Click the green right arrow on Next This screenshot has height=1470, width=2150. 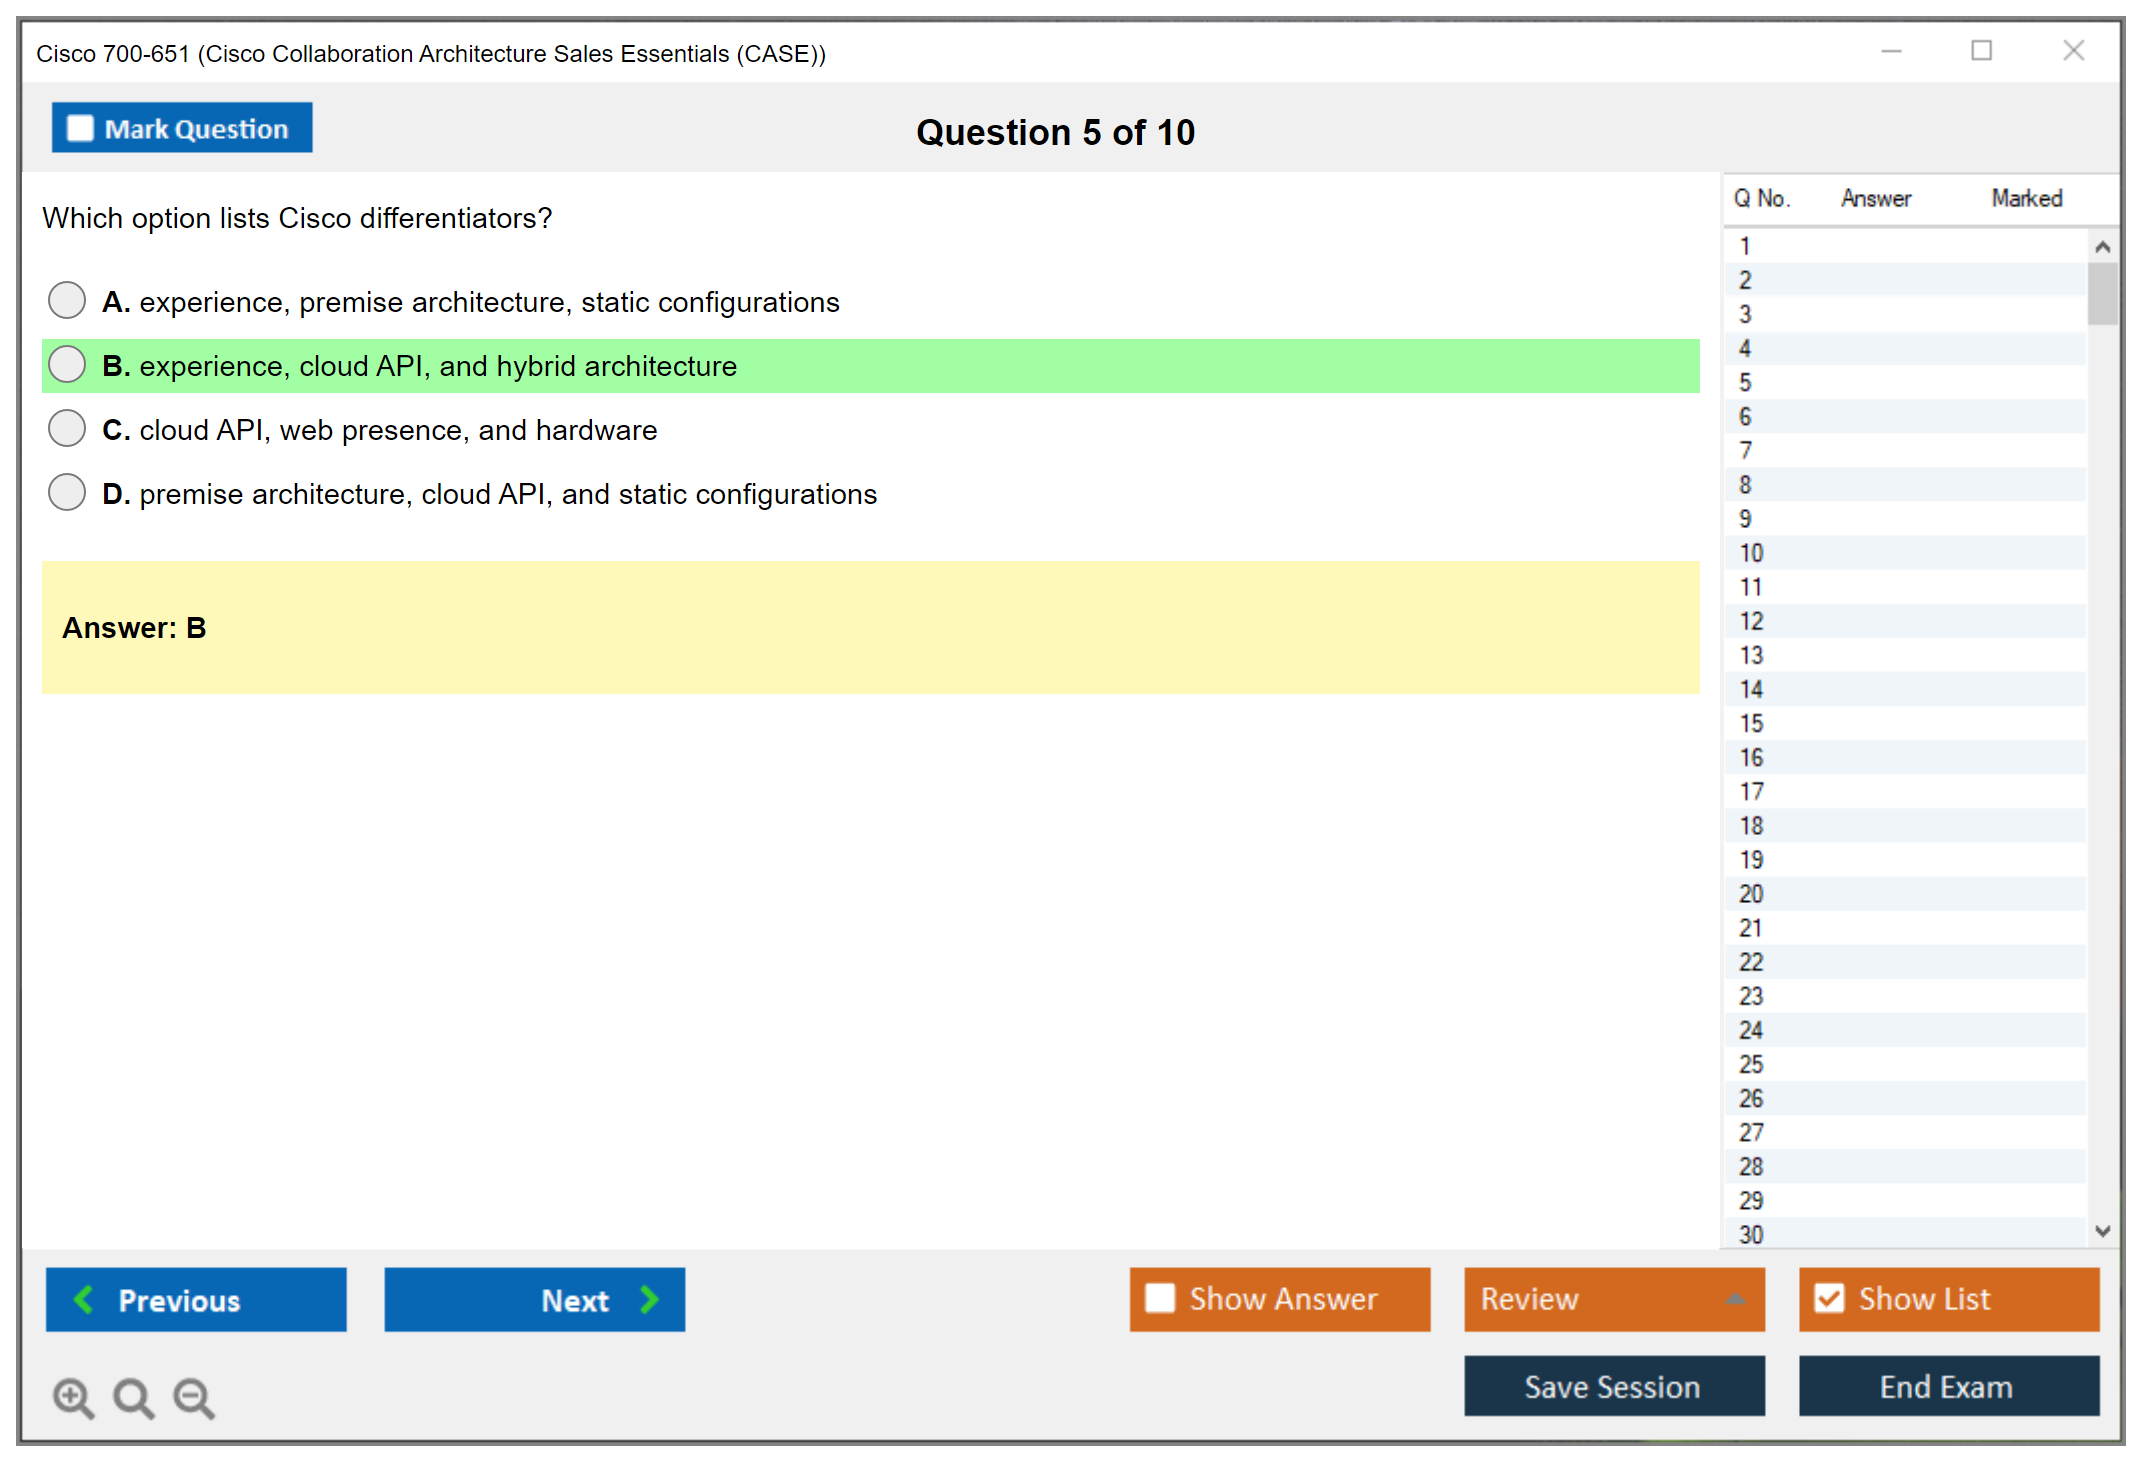pos(649,1299)
